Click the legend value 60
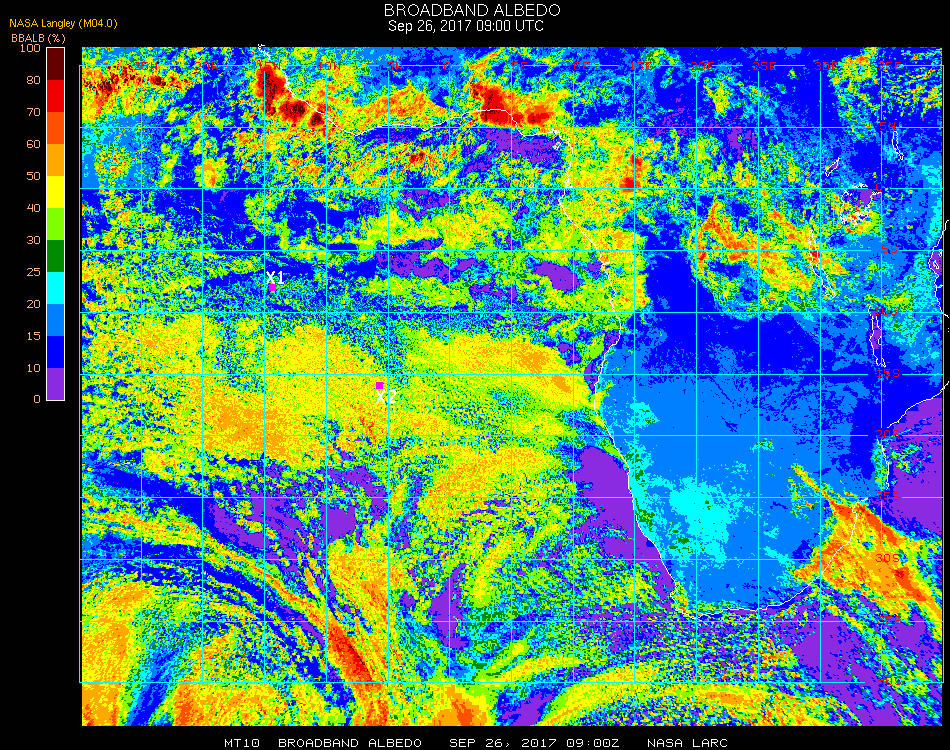The image size is (950, 750). pos(33,144)
